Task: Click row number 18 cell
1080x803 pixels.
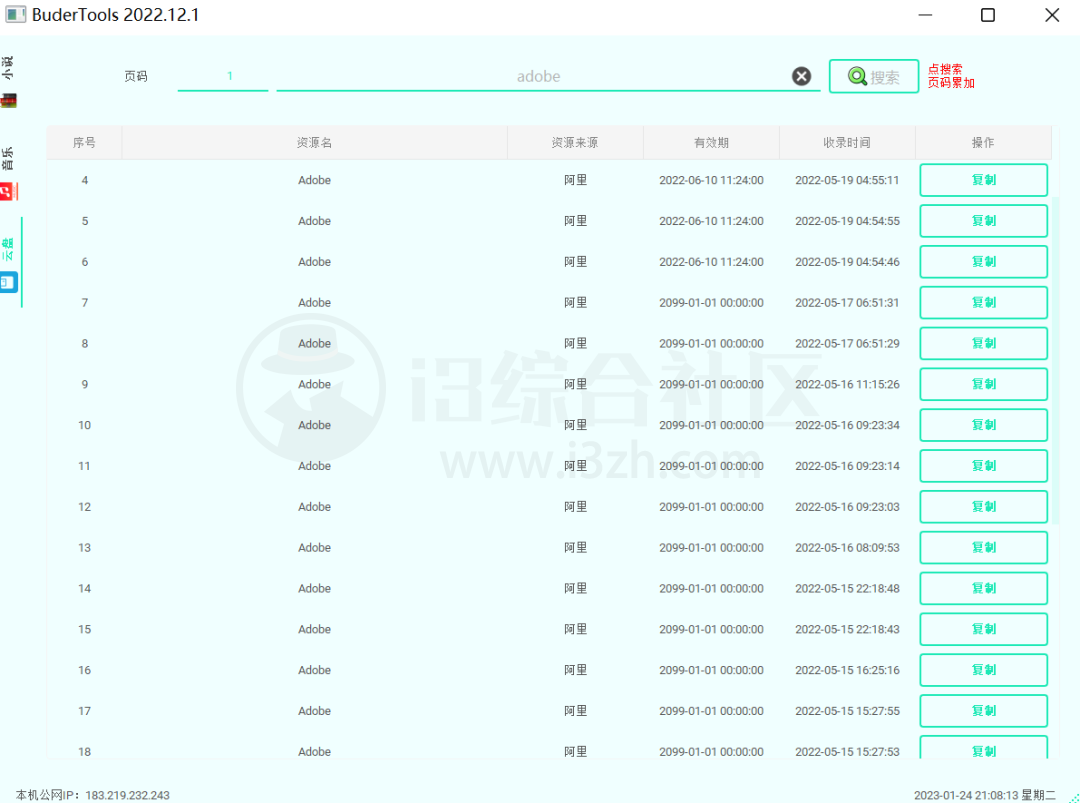Action: click(84, 751)
